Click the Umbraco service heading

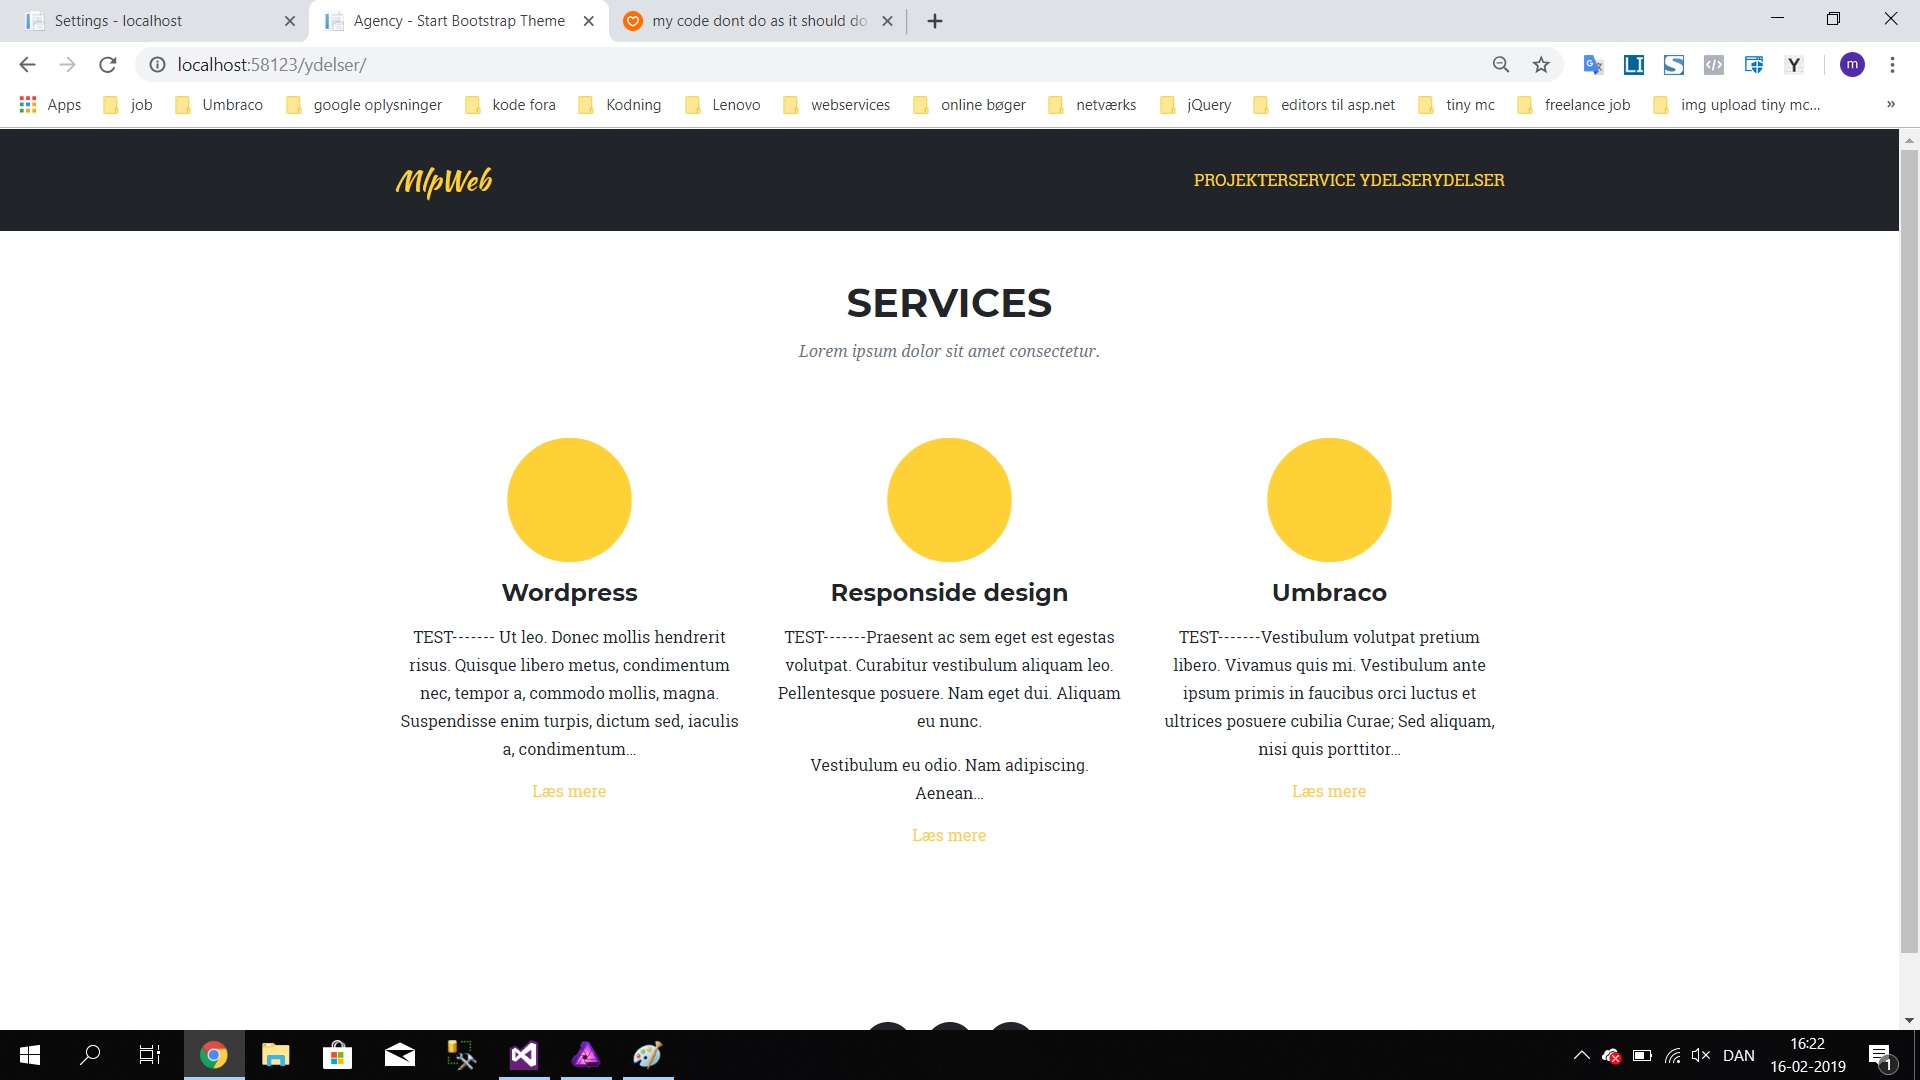[x=1329, y=593]
